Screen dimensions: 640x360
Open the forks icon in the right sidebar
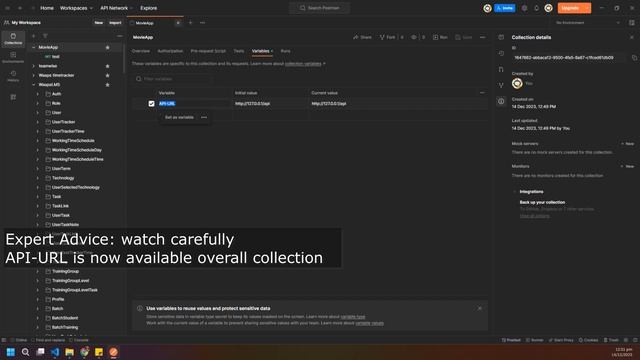[501, 85]
